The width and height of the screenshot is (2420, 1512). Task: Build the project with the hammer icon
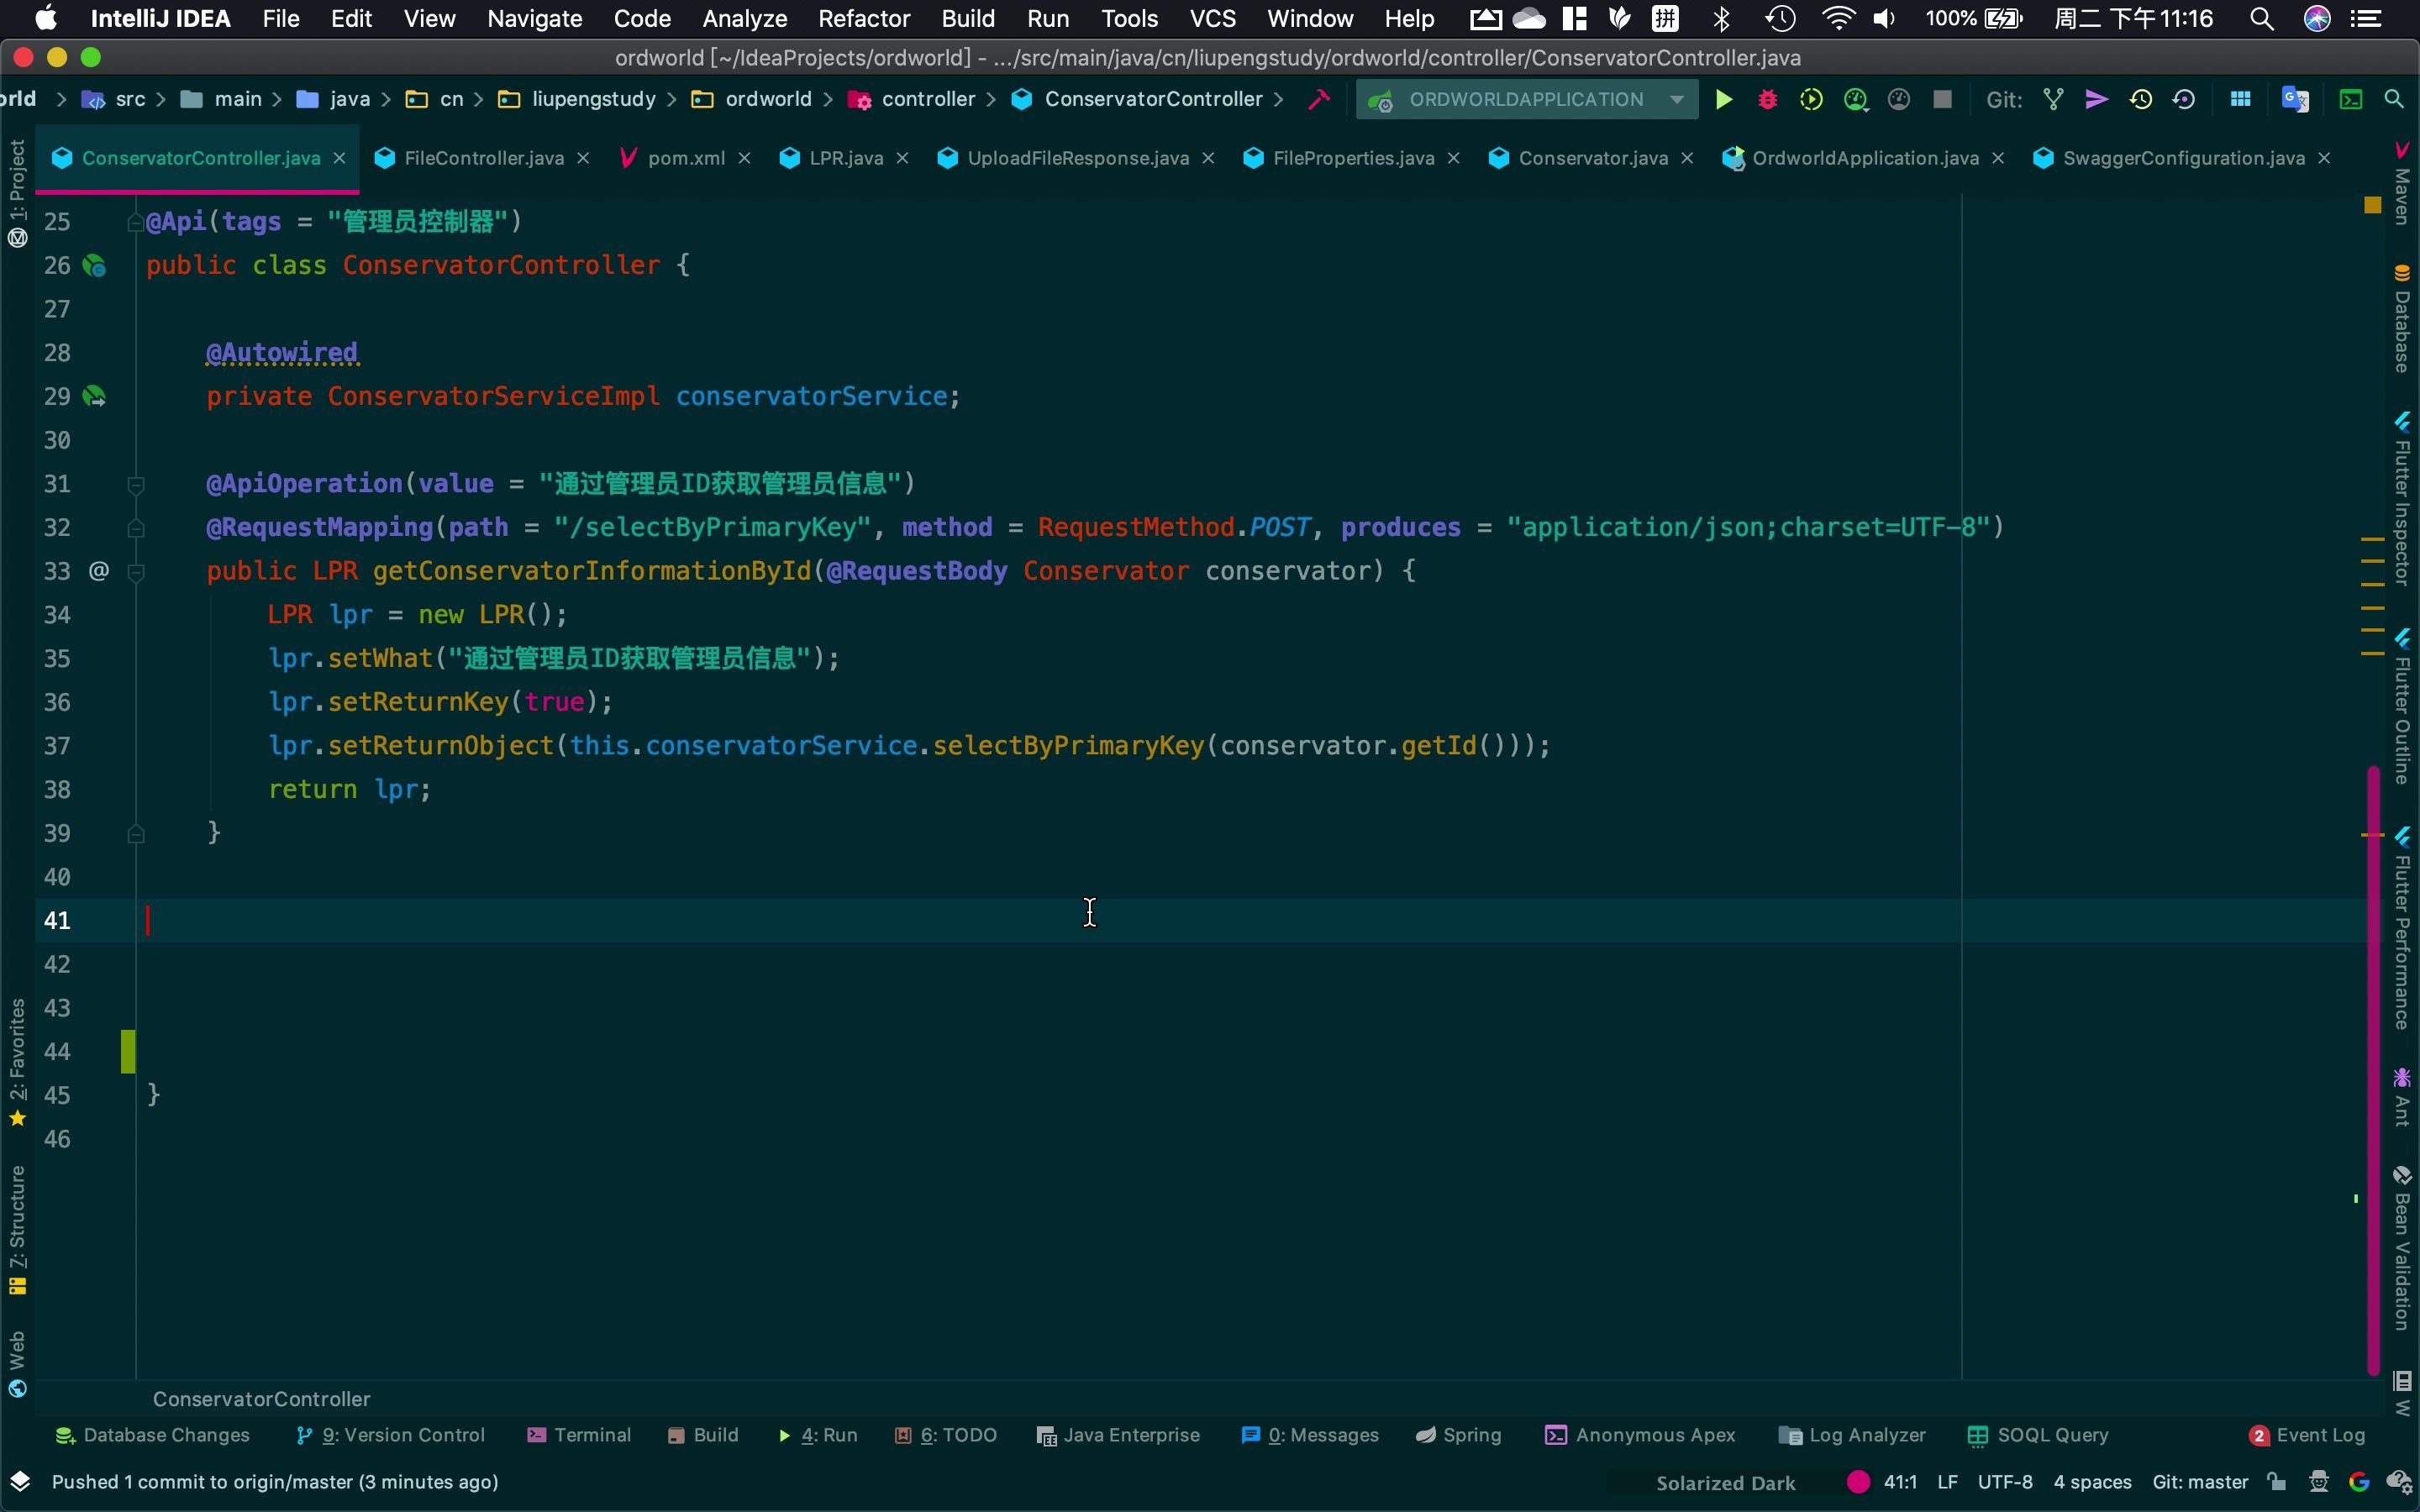coord(1319,99)
